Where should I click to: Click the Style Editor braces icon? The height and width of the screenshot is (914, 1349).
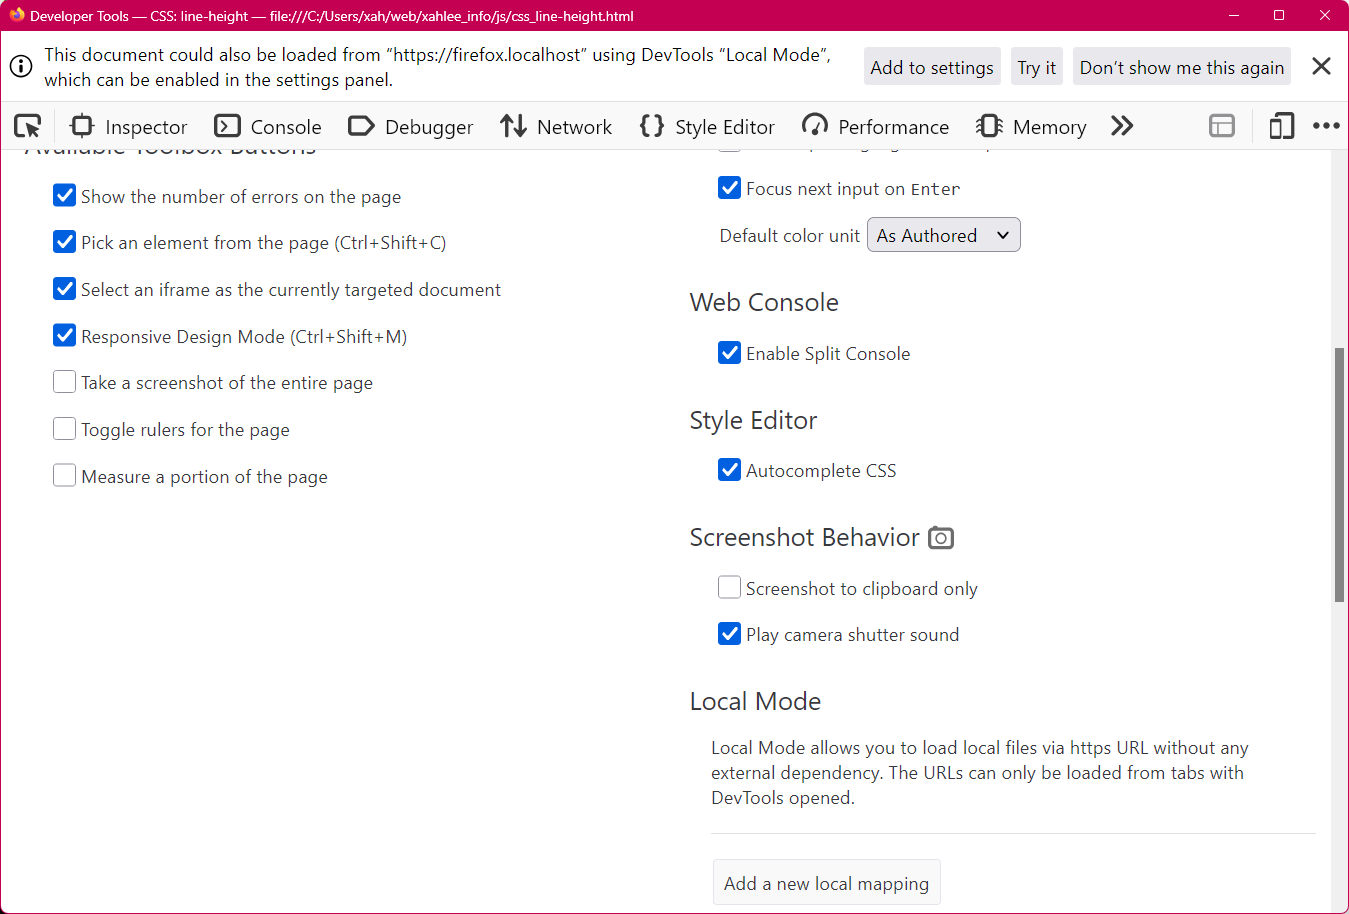click(652, 126)
